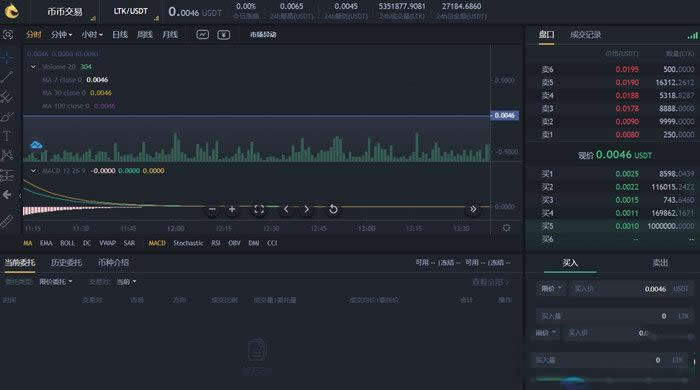Toggle fullscreen chart view icon
Viewport: 700px width, 390px height.
coord(258,209)
